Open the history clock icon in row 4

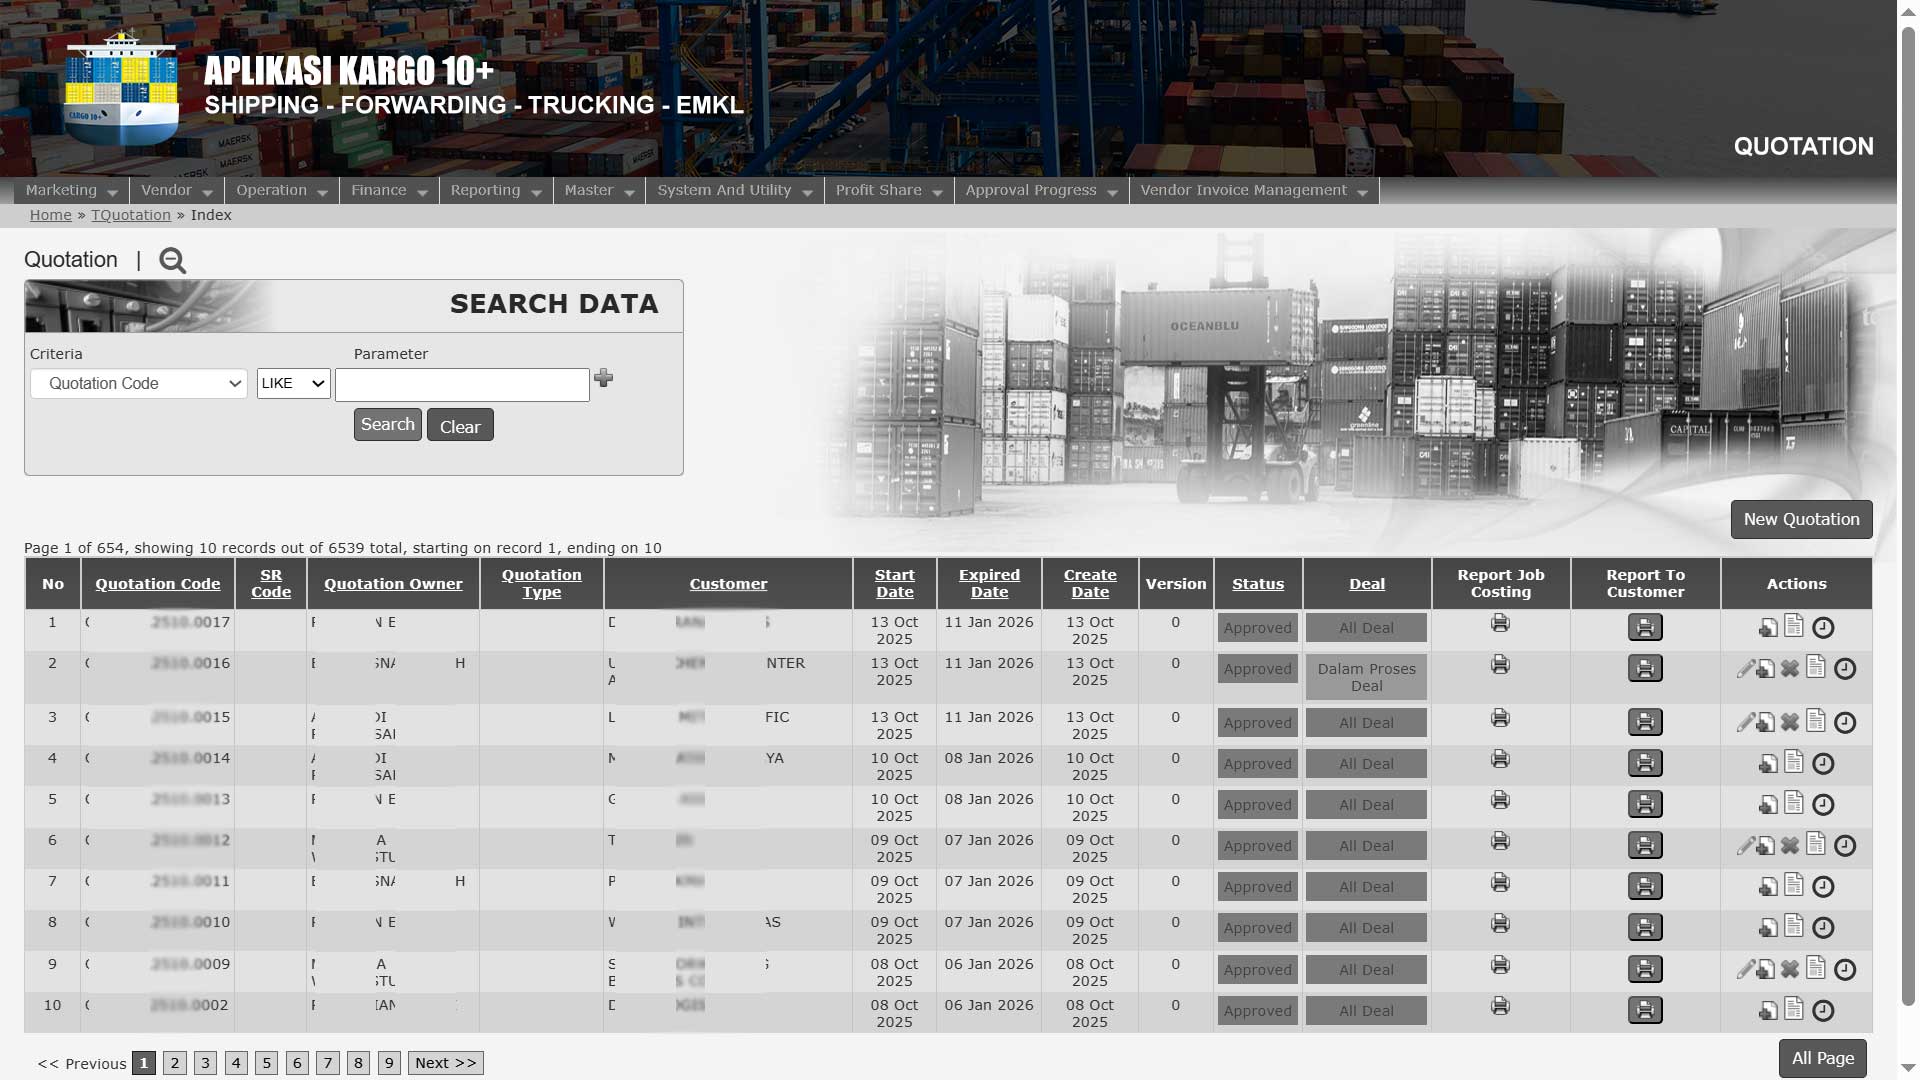point(1823,764)
